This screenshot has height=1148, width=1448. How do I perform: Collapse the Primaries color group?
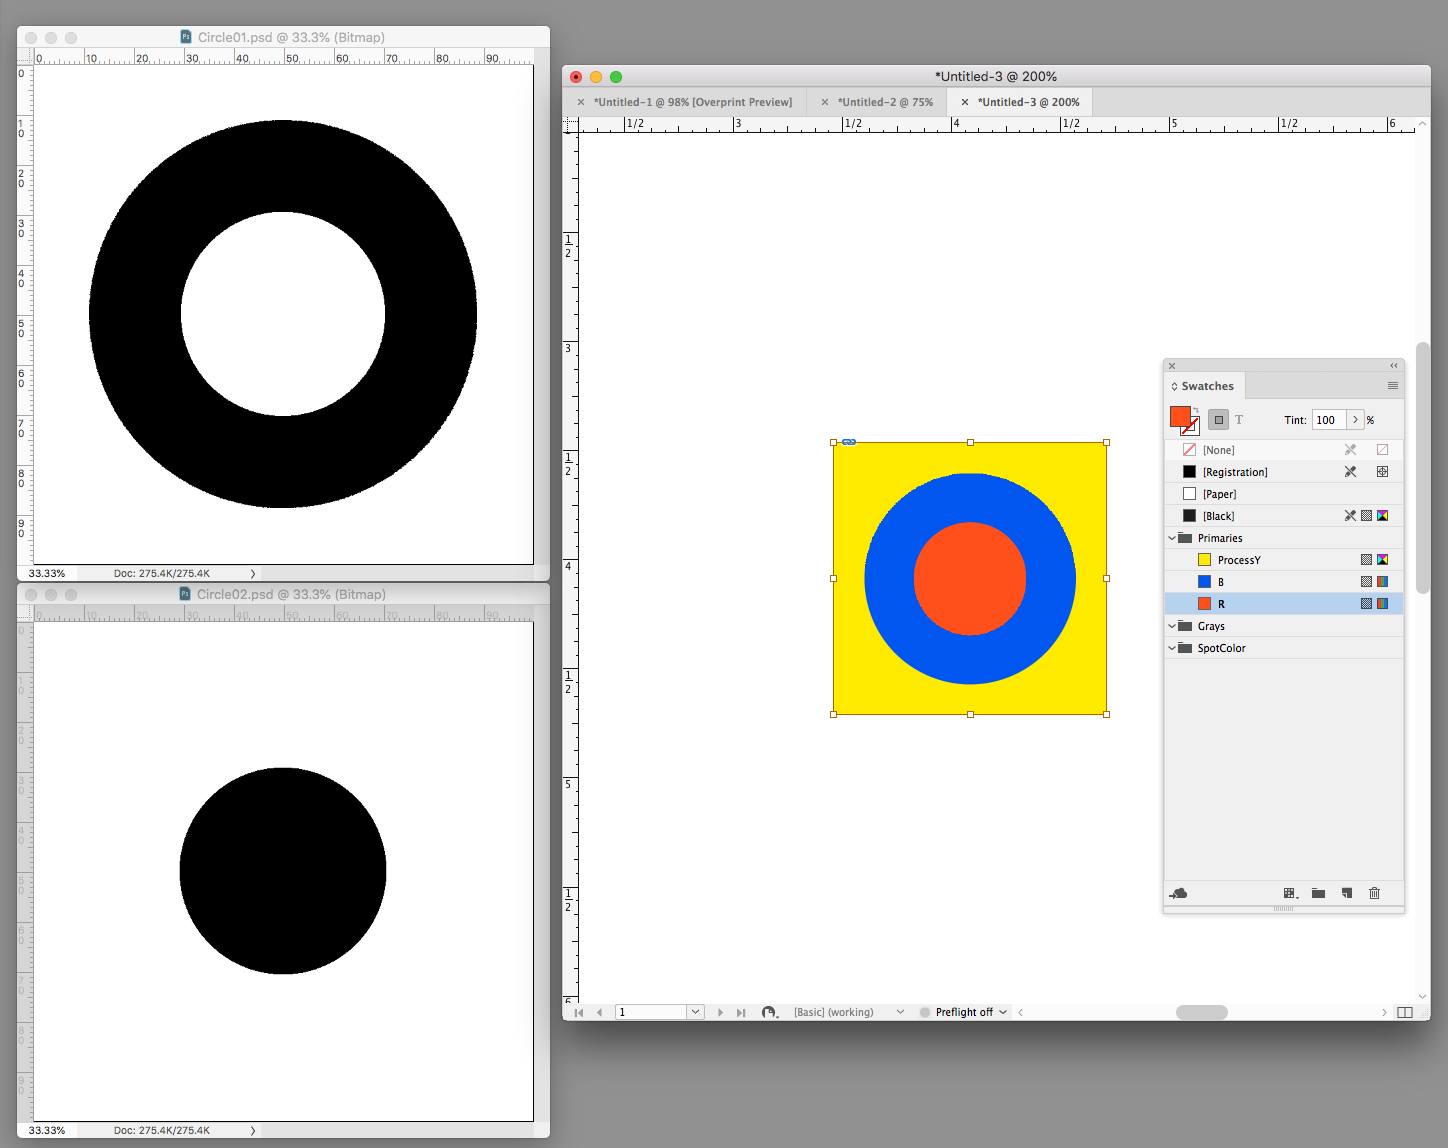(1172, 538)
